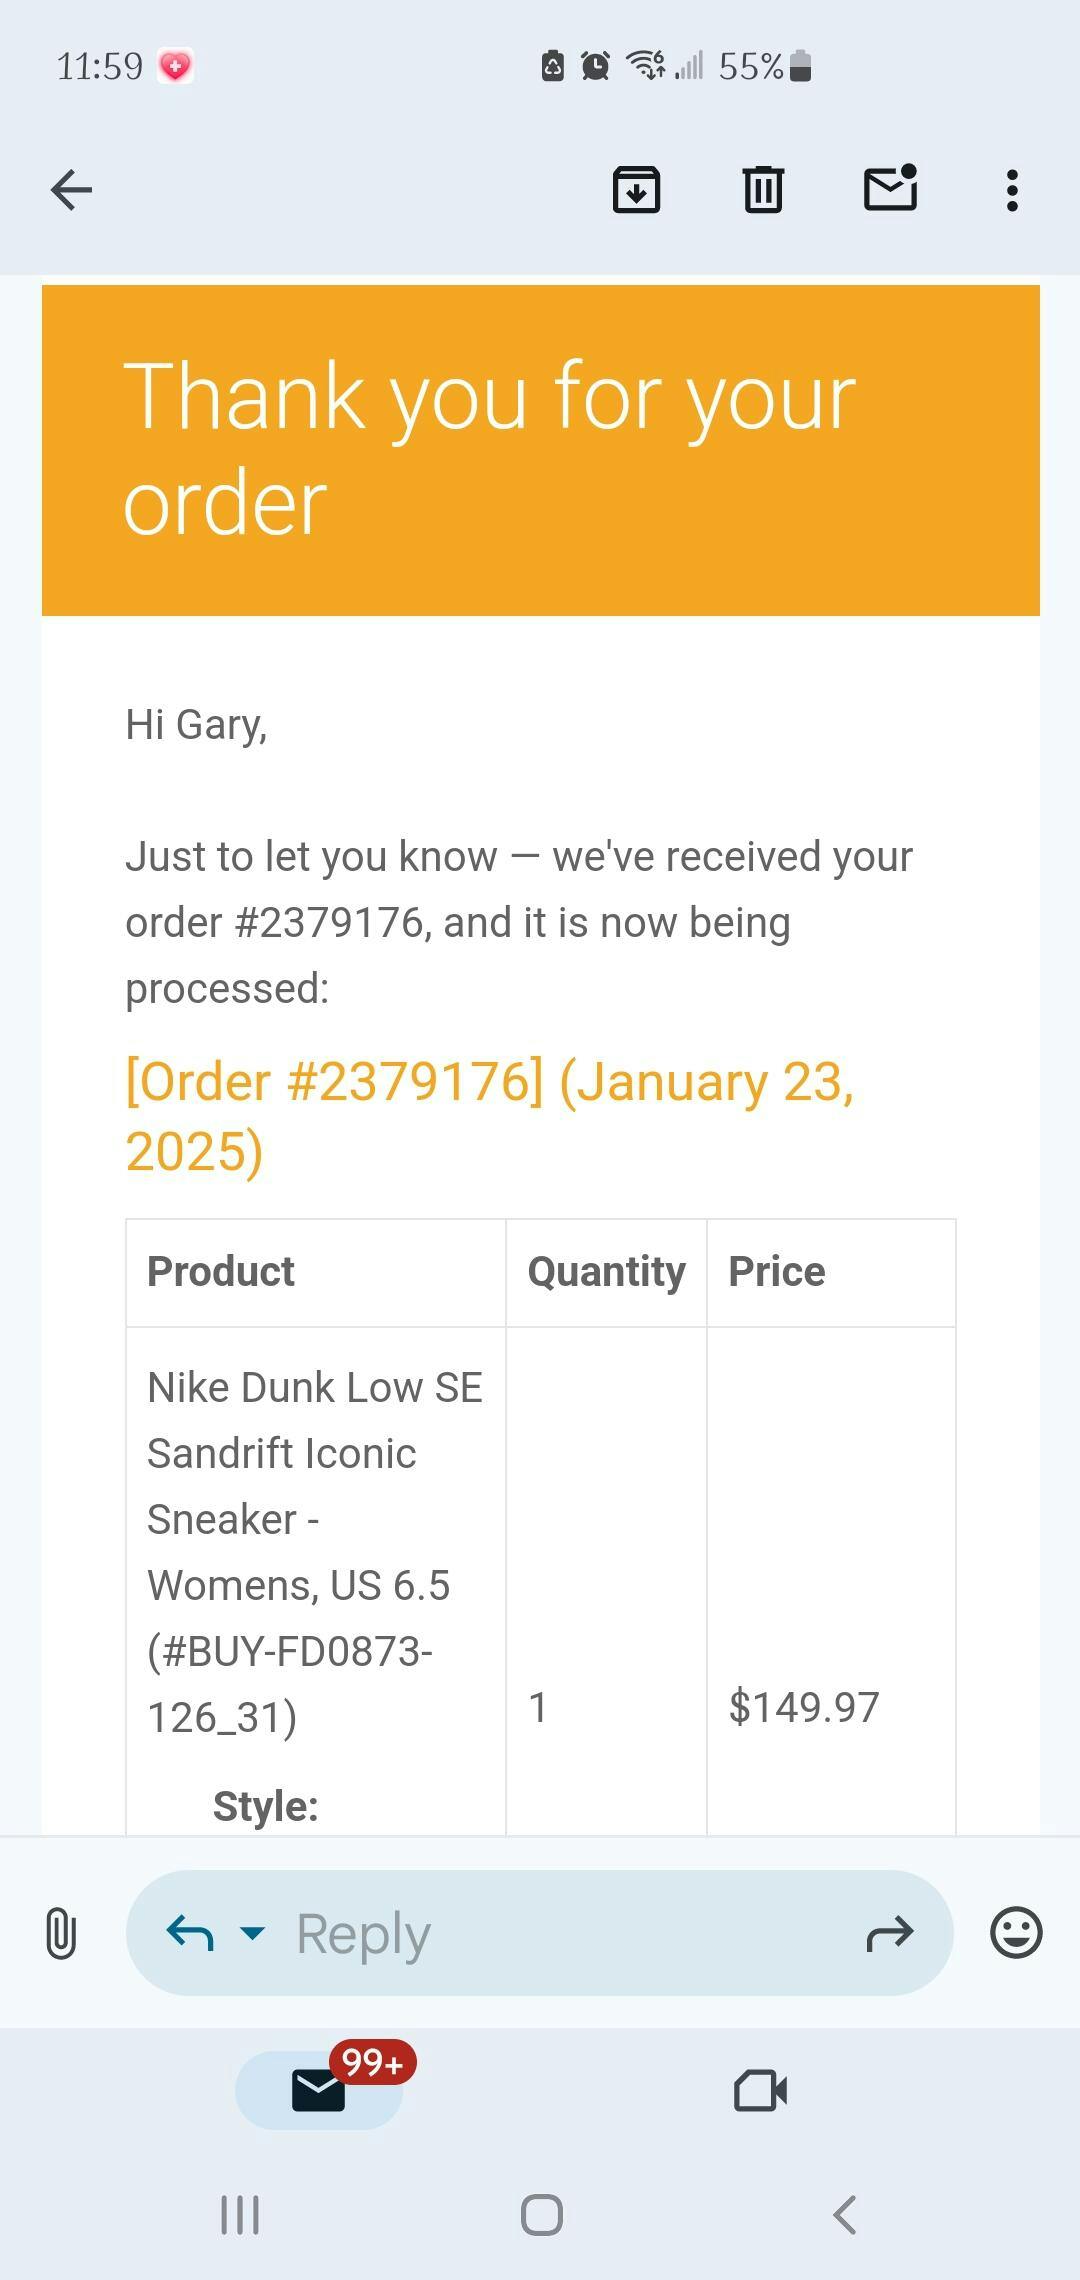Archive this order email
Viewport: 1080px width, 2280px height.
(636, 190)
